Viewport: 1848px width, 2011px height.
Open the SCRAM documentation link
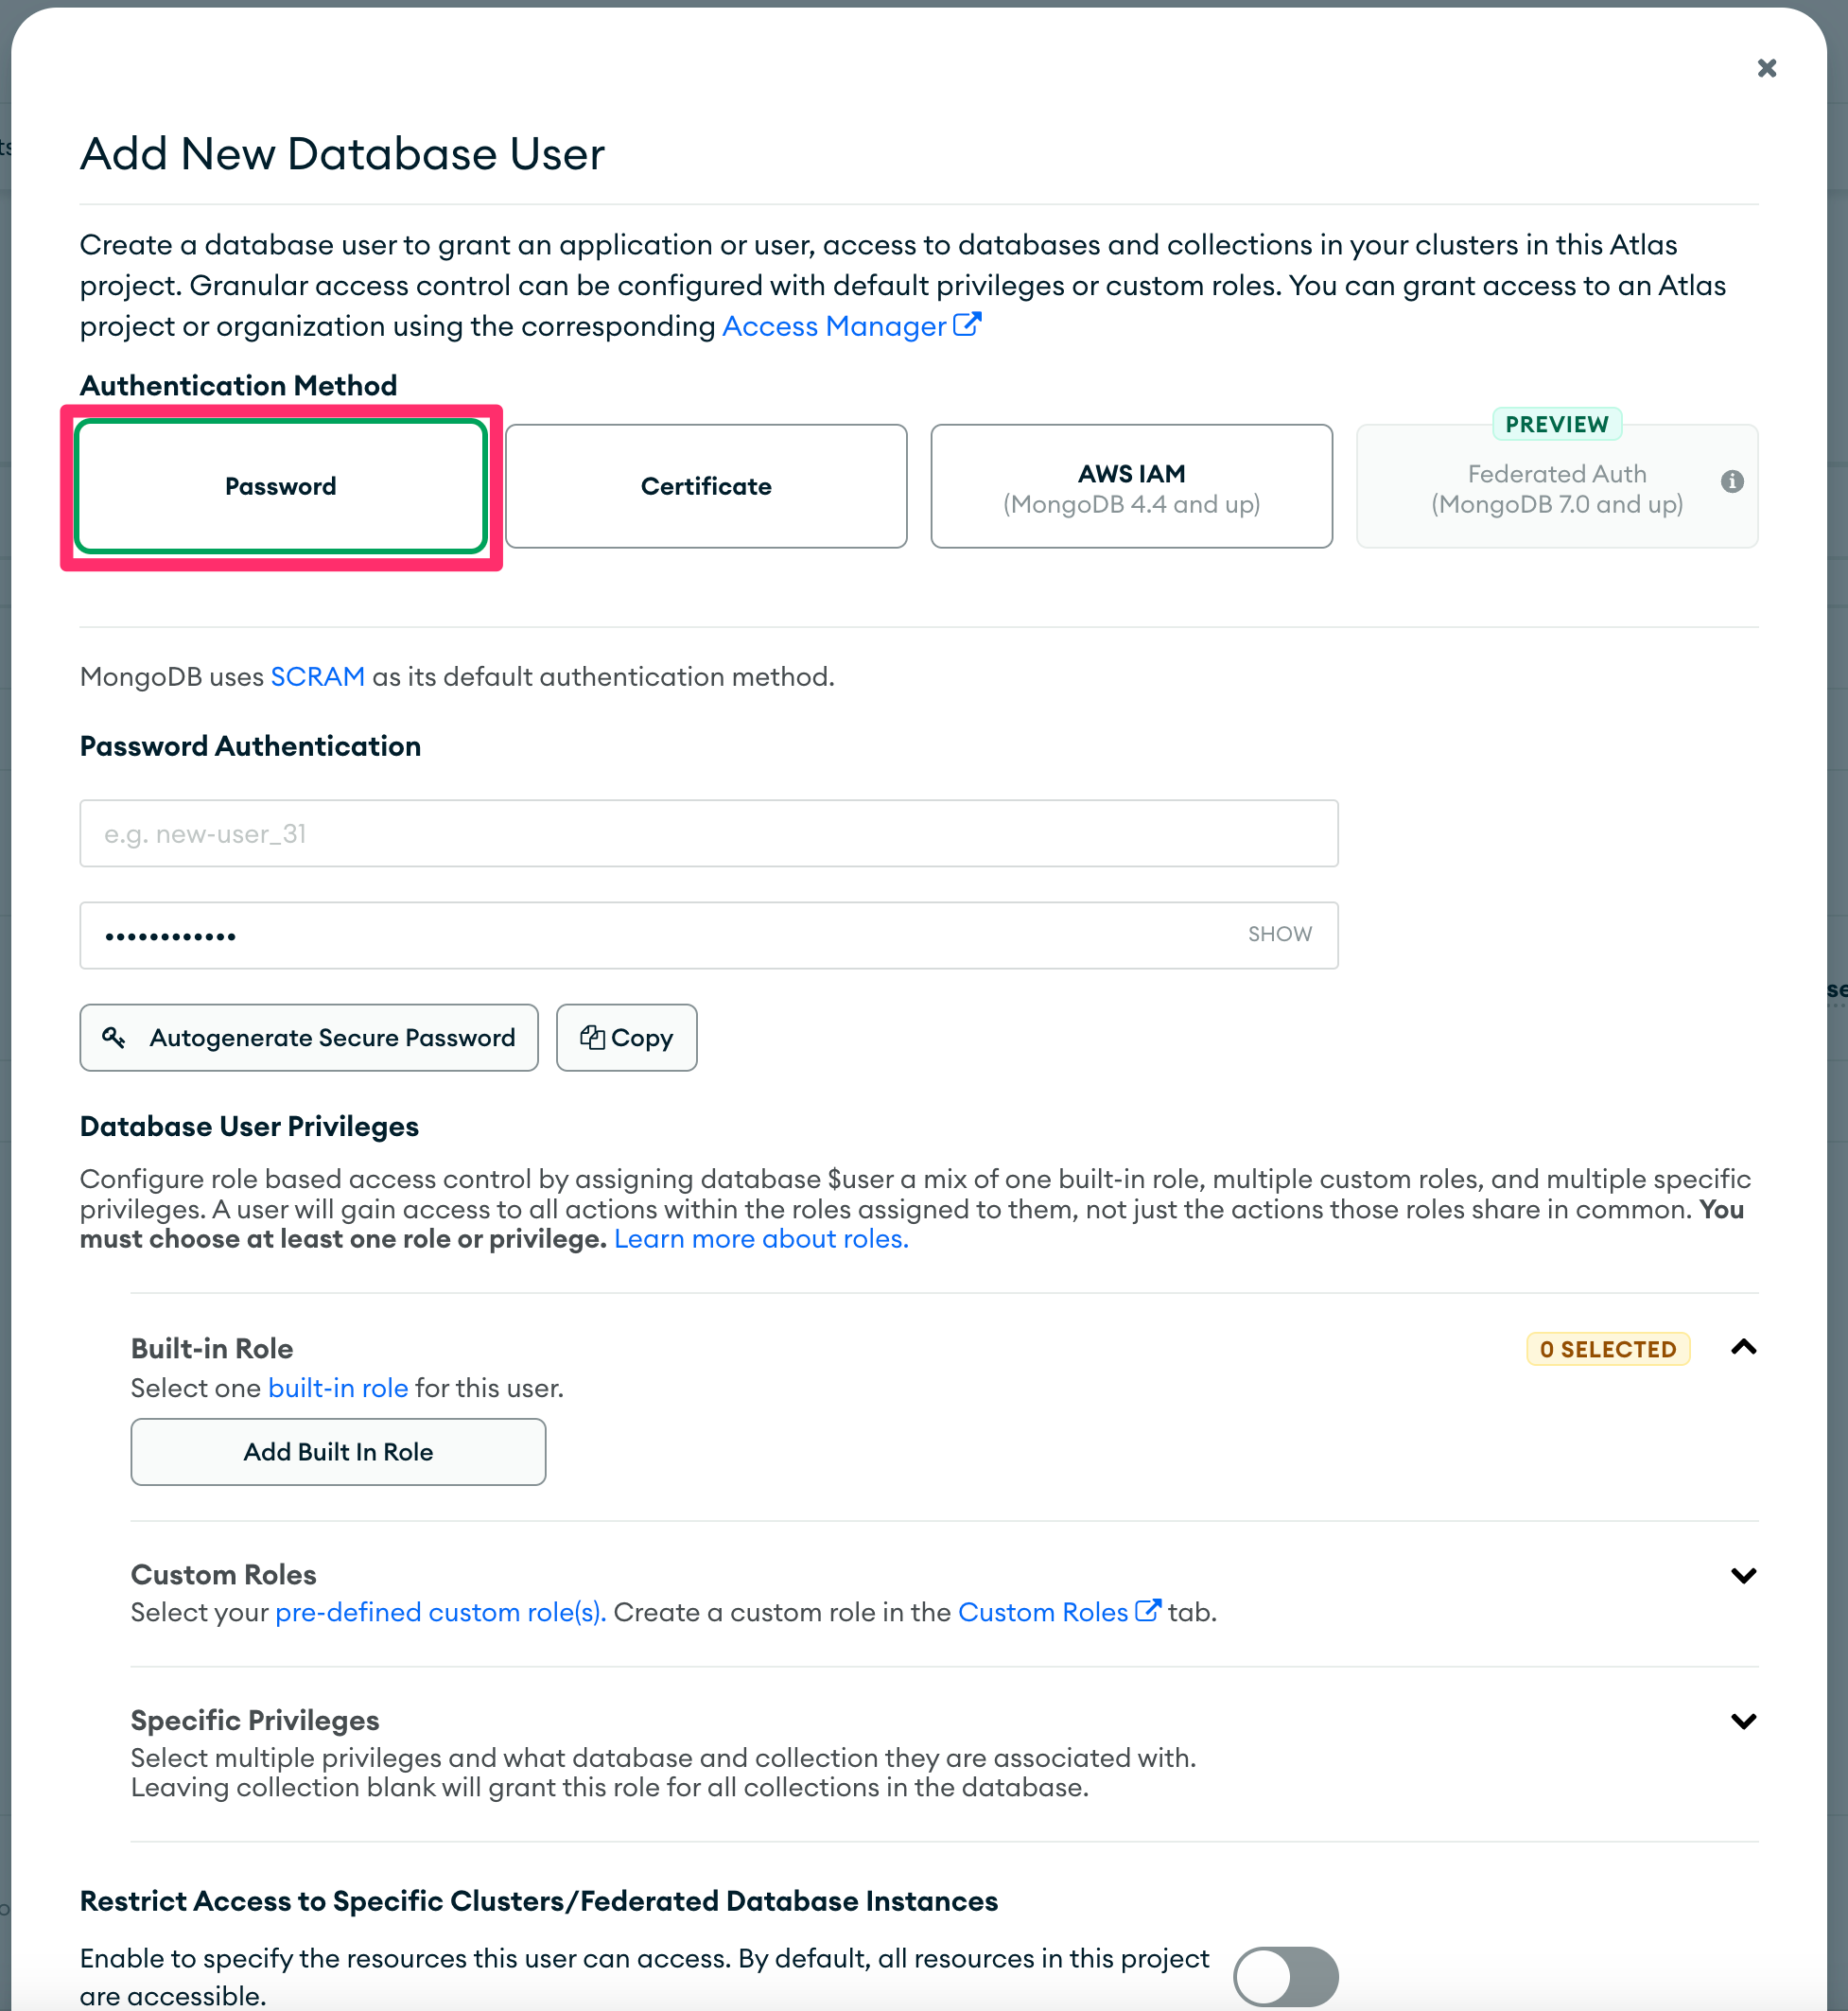[x=316, y=676]
